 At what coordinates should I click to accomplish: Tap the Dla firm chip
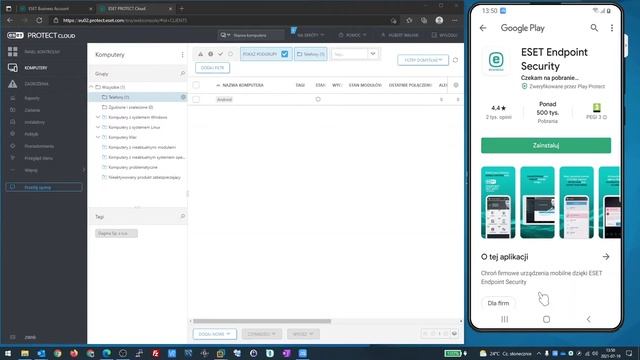498,303
